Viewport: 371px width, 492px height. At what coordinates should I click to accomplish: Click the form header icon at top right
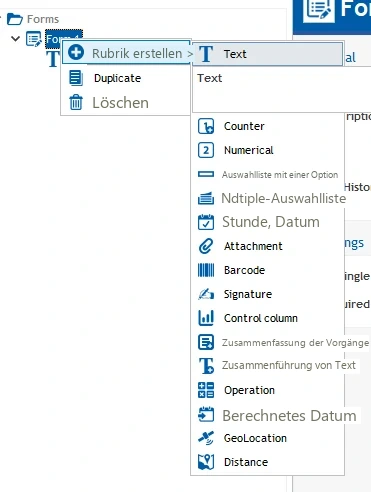(319, 10)
